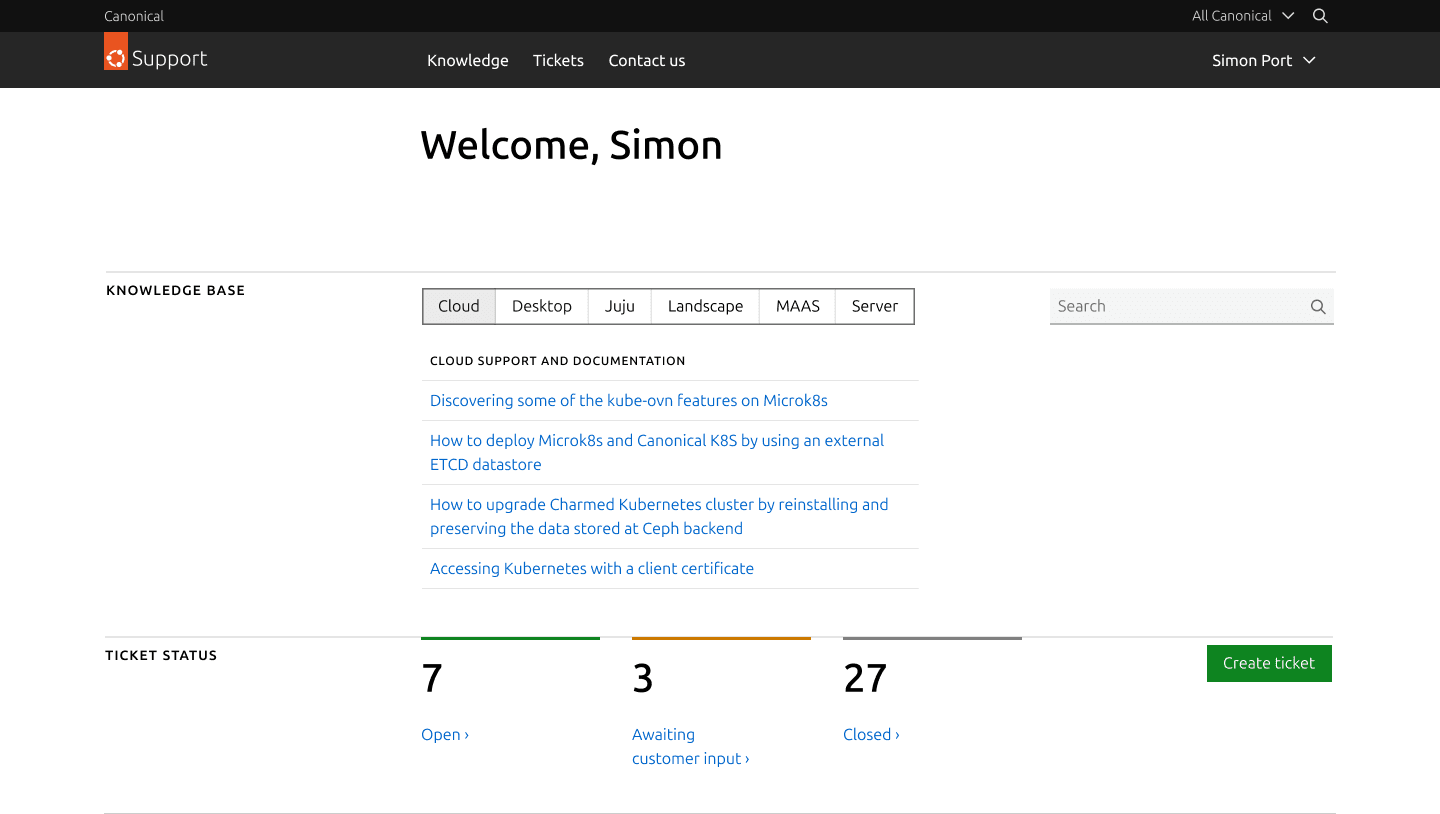Switch to the Desktop tab
This screenshot has height=814, width=1440.
(542, 306)
